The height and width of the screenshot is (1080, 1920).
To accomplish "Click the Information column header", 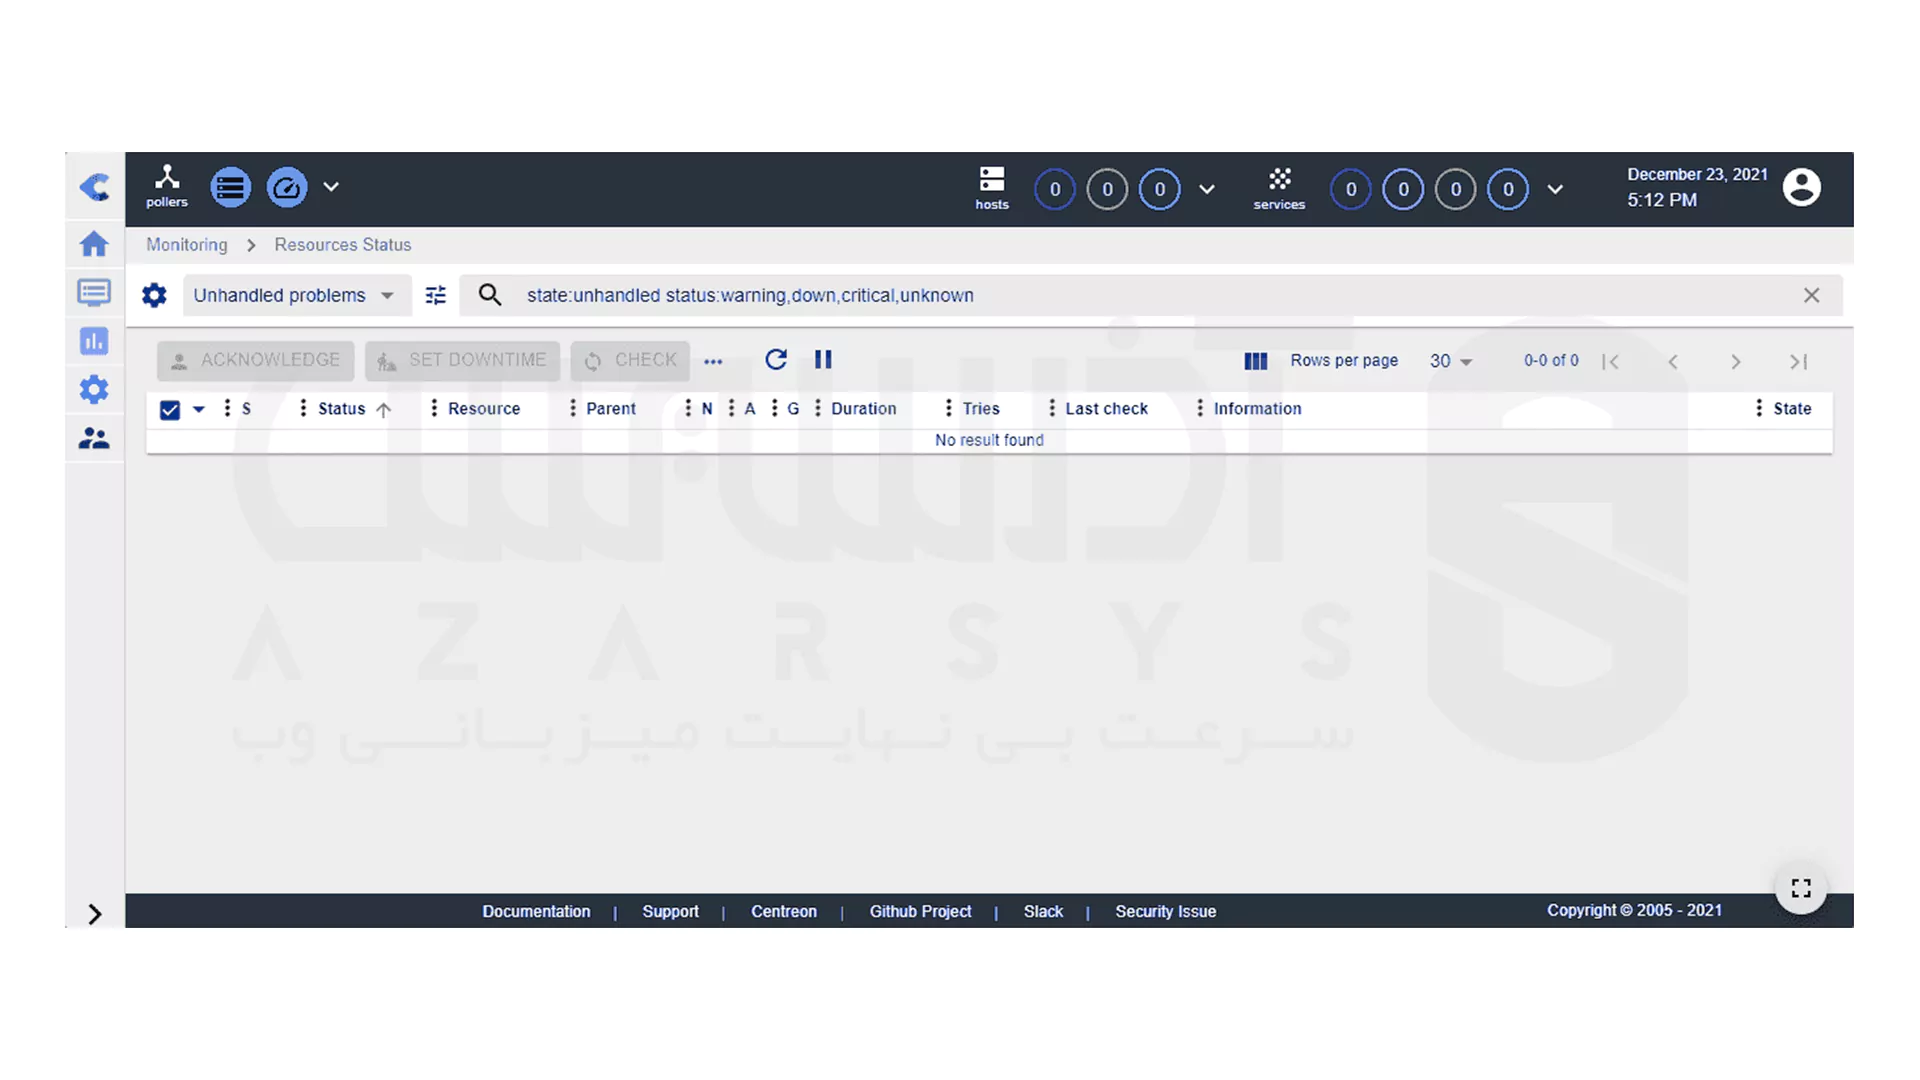I will click(x=1258, y=409).
